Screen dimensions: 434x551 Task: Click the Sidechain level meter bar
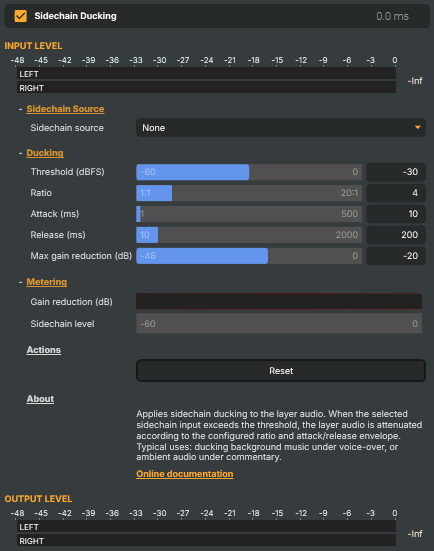tap(279, 324)
